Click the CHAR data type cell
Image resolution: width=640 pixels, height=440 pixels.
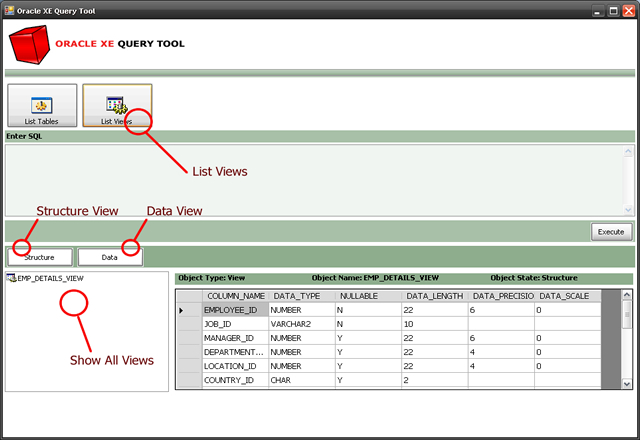tap(302, 380)
